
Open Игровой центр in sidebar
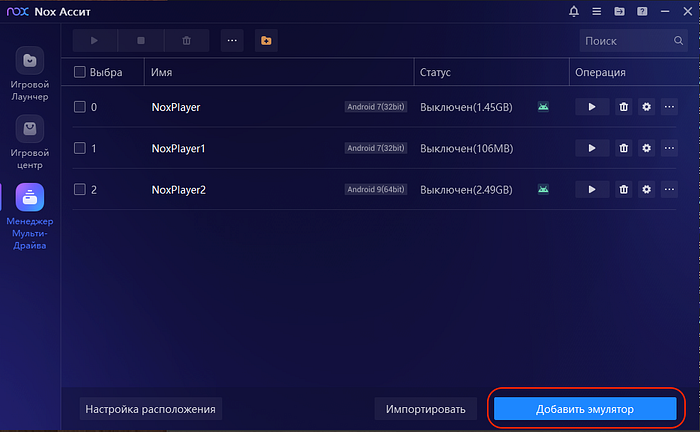30,142
